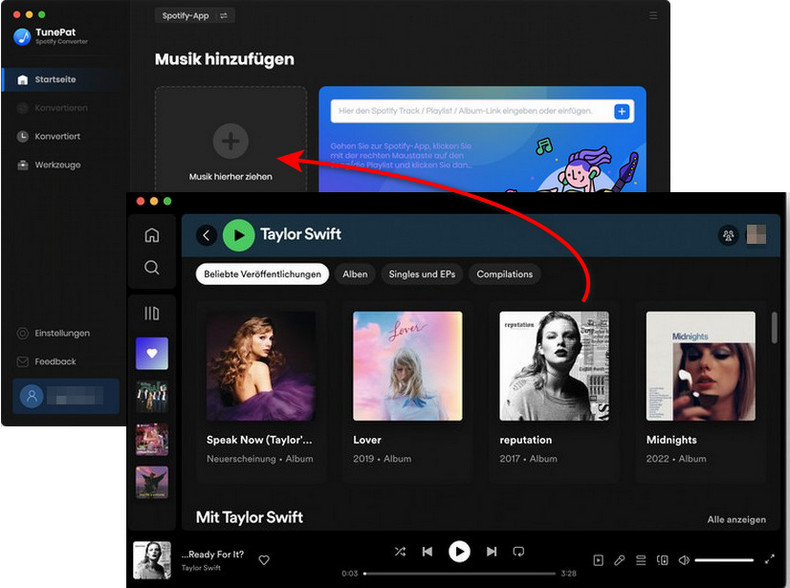
Task: Open Werkzeuge section in TunePat
Action: tap(57, 165)
